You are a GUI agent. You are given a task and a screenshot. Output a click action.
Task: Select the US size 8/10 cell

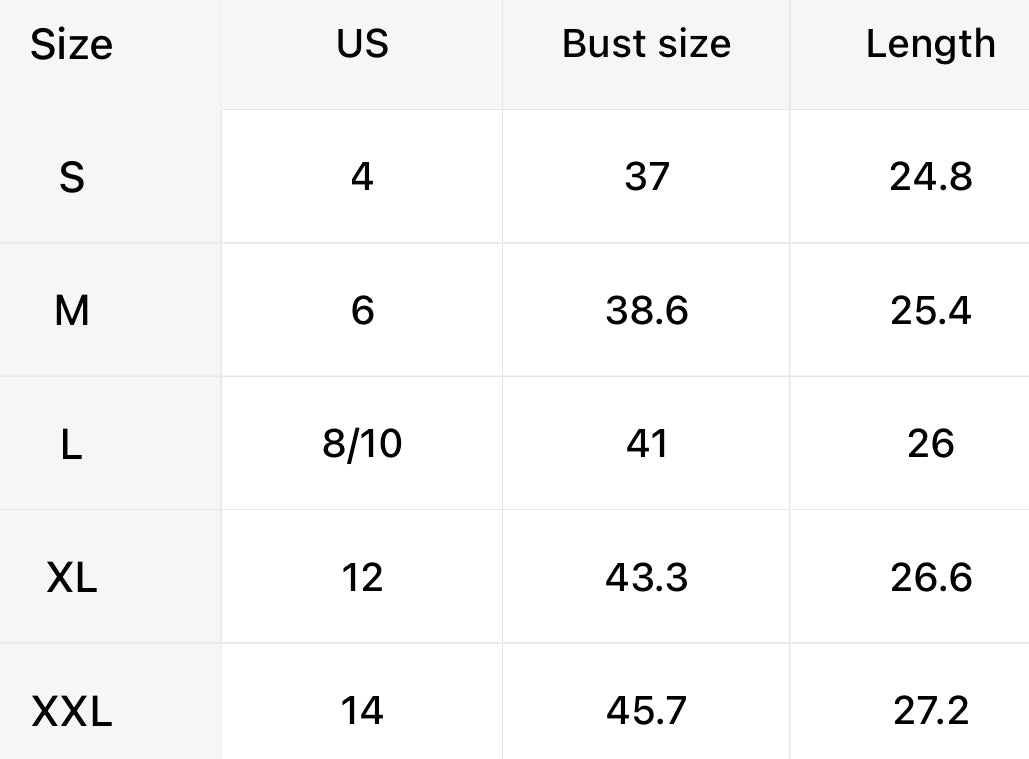point(362,444)
